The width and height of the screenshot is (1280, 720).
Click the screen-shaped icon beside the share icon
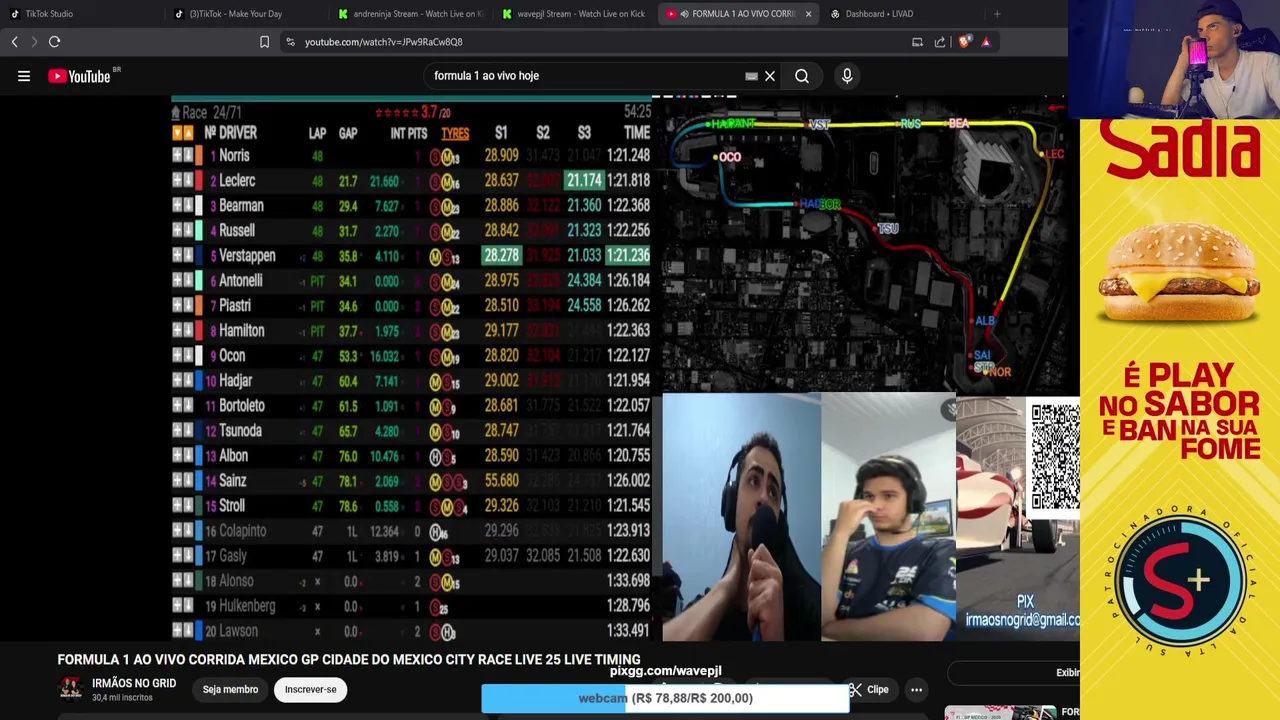917,42
